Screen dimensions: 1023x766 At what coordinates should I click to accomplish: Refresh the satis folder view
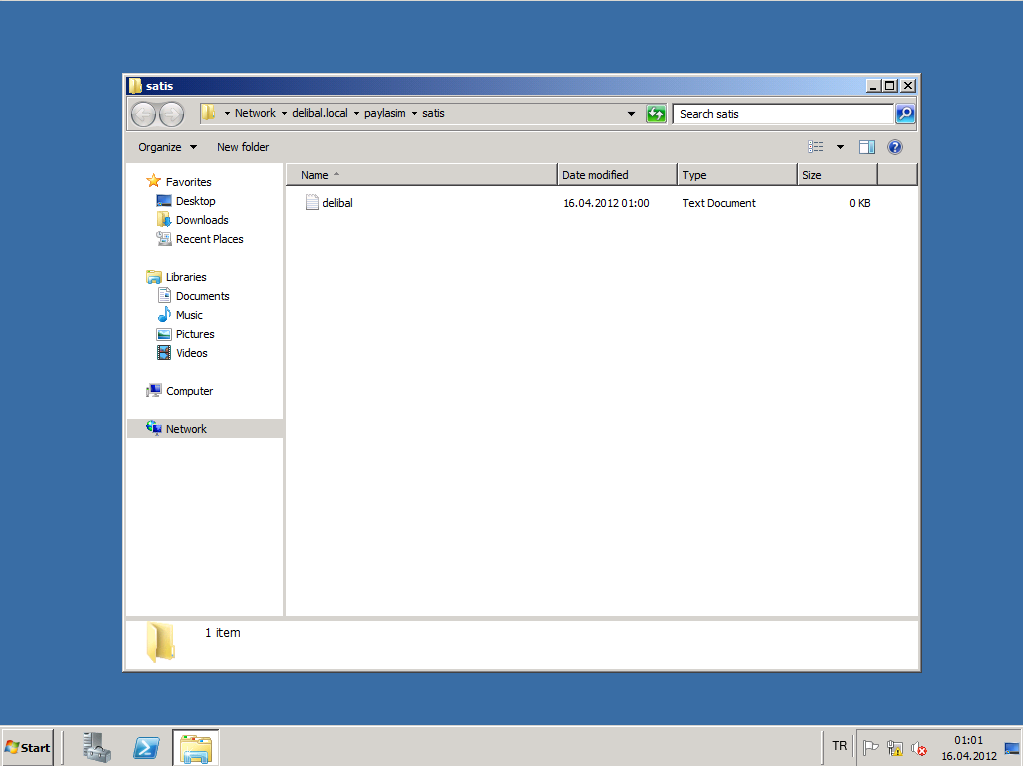click(656, 114)
